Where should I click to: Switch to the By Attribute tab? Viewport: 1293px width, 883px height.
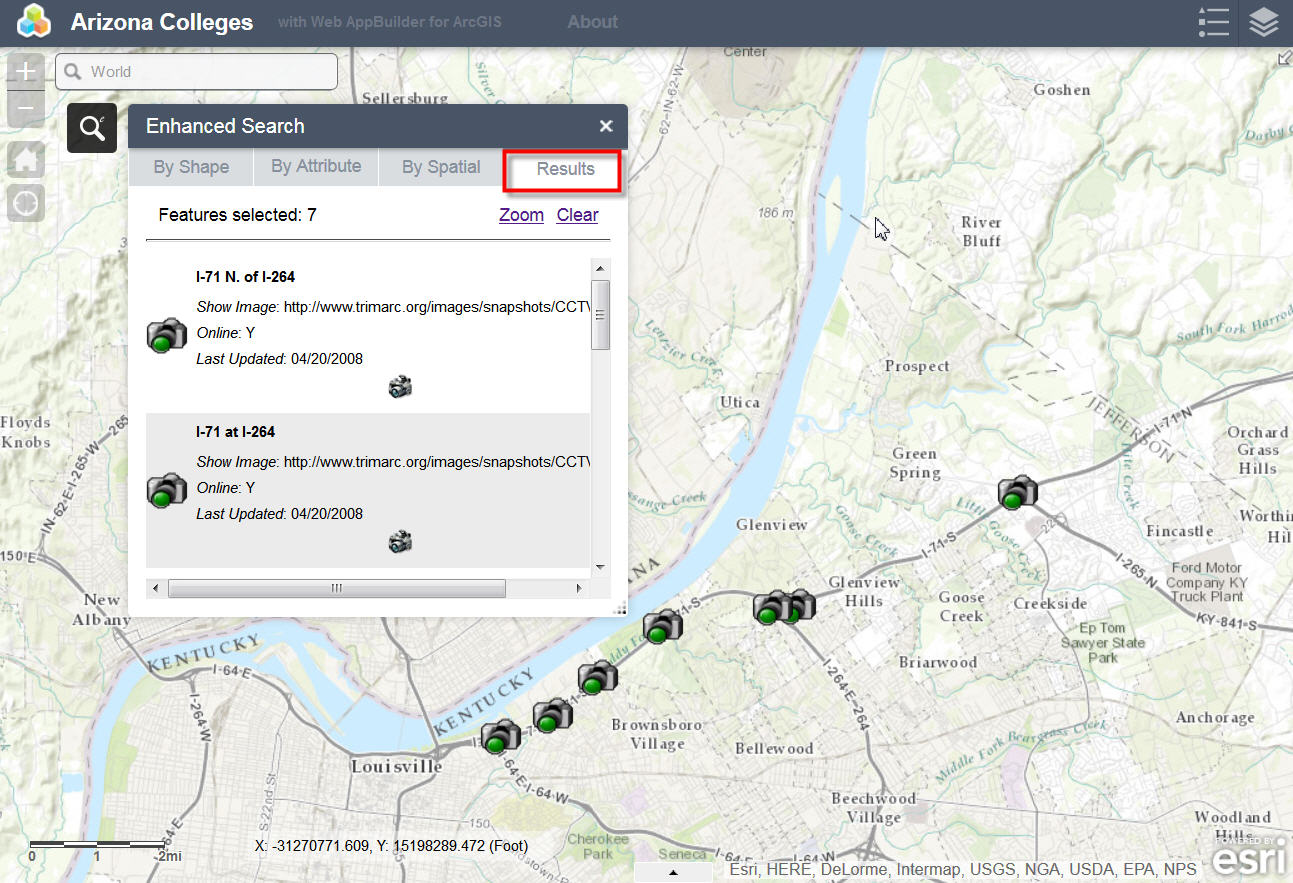click(316, 167)
